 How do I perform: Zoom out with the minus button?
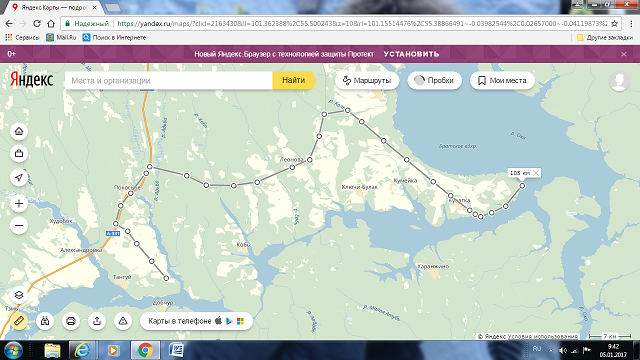coord(19,225)
